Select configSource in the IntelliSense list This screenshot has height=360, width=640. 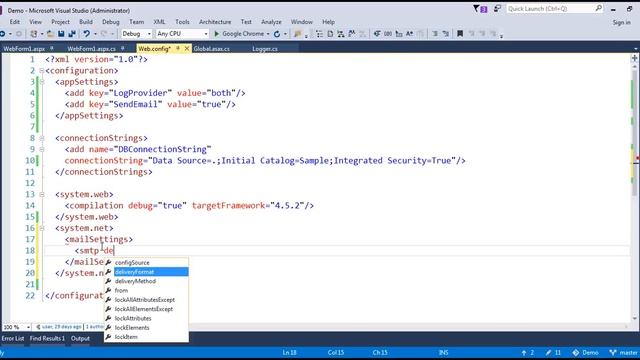[x=146, y=262]
